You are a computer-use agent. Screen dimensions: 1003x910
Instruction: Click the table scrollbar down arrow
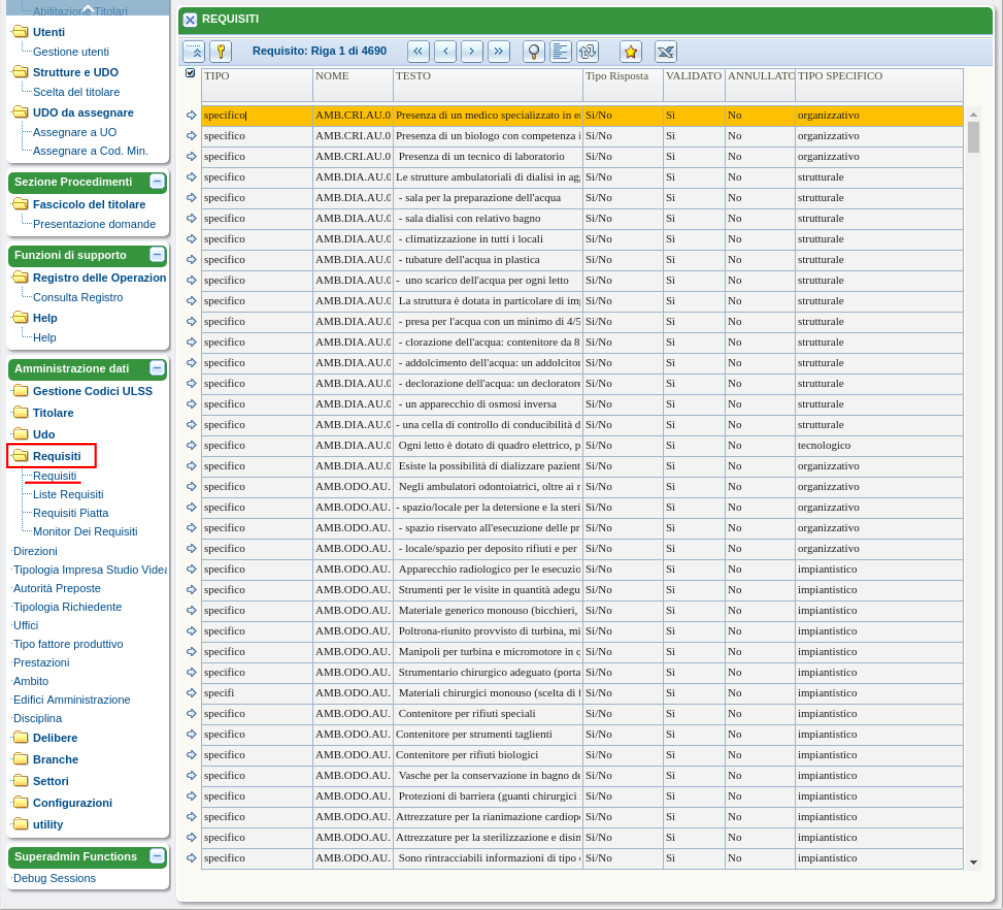[974, 861]
